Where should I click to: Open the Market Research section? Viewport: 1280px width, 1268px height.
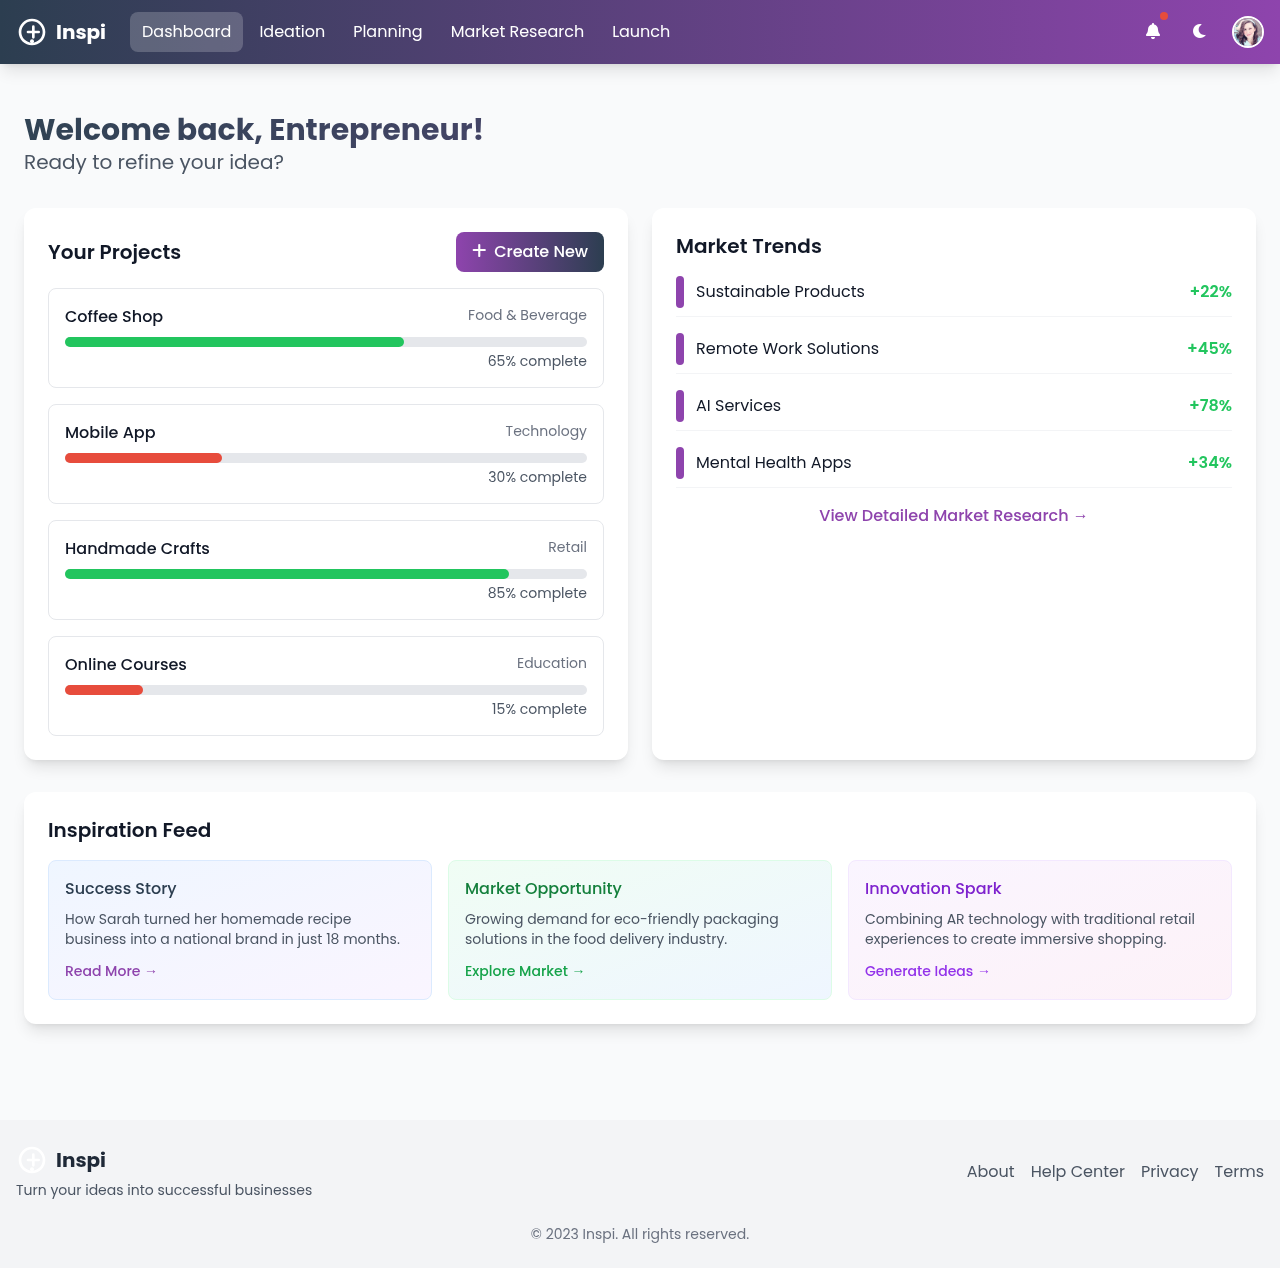(x=517, y=31)
